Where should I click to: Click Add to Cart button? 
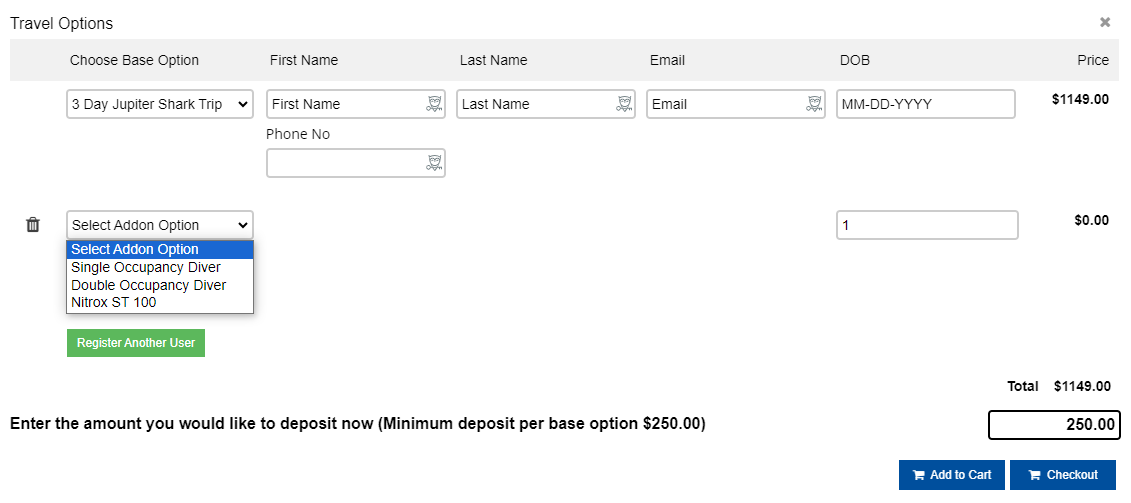tap(952, 475)
